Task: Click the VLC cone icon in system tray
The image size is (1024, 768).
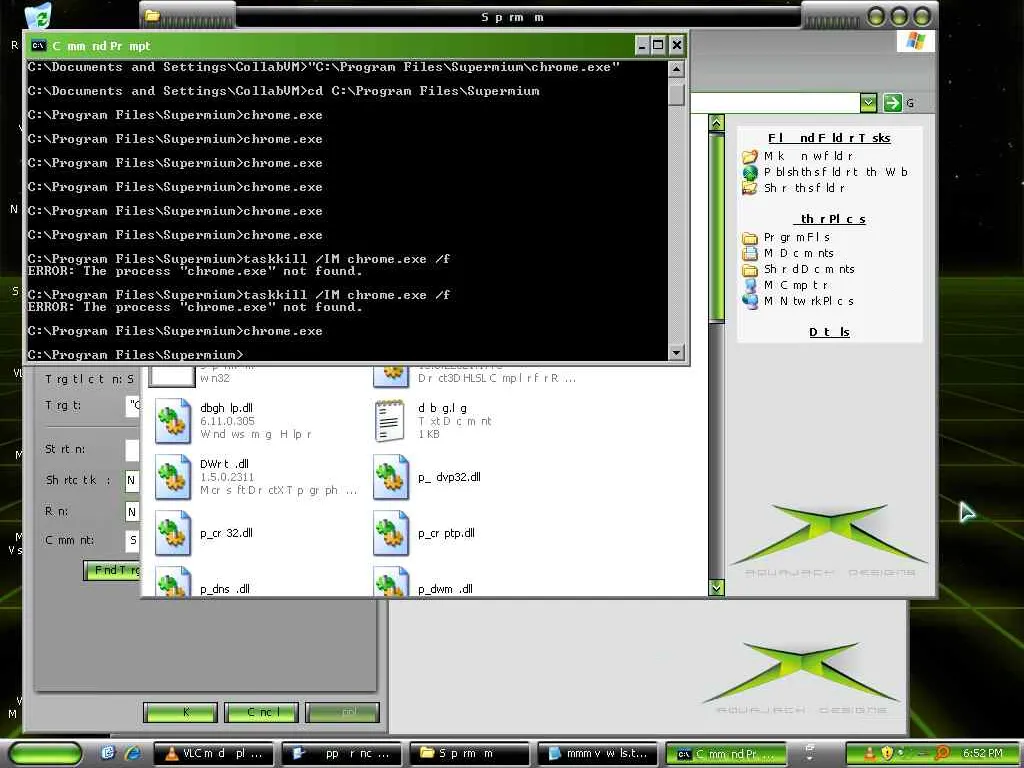Action: pyautogui.click(x=869, y=753)
